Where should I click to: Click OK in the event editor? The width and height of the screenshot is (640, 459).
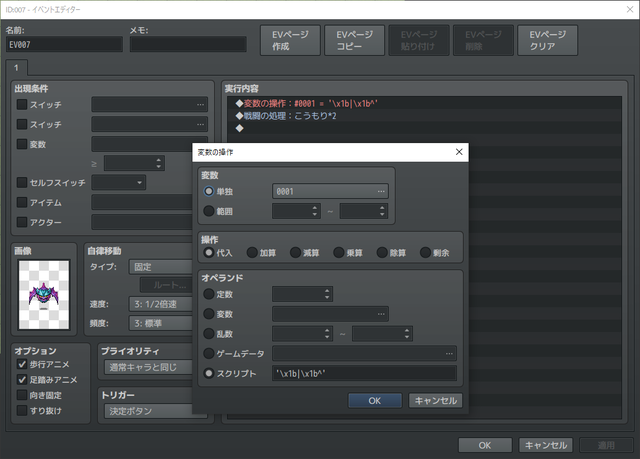tap(485, 445)
